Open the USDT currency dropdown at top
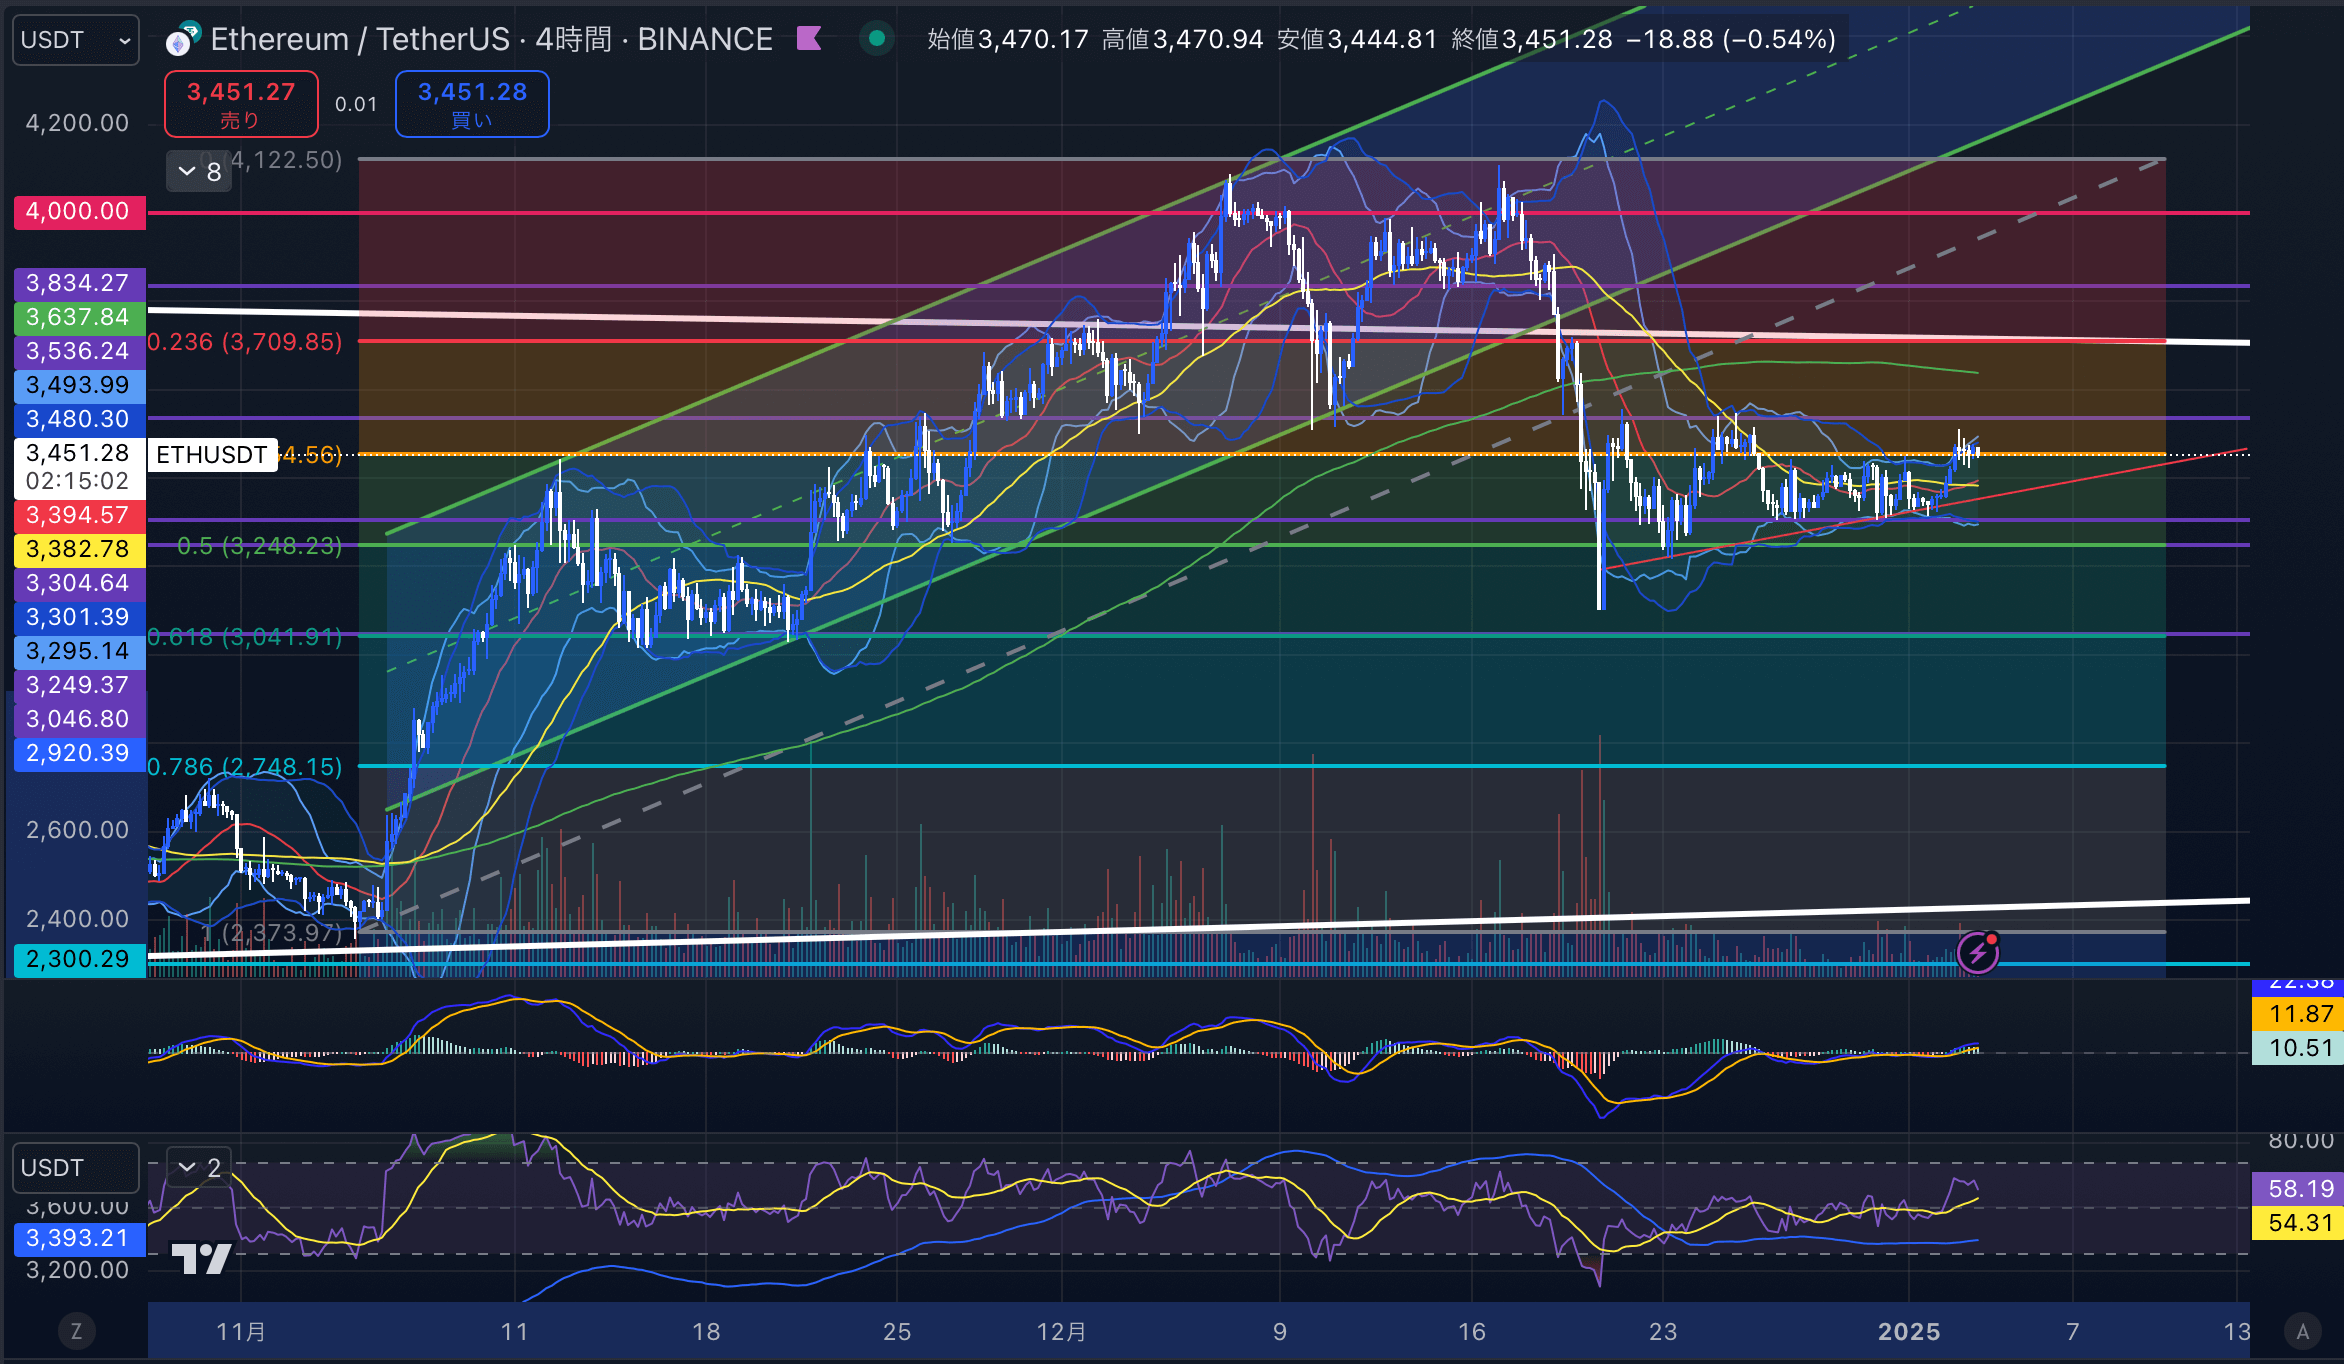The width and height of the screenshot is (2344, 1364). click(75, 40)
